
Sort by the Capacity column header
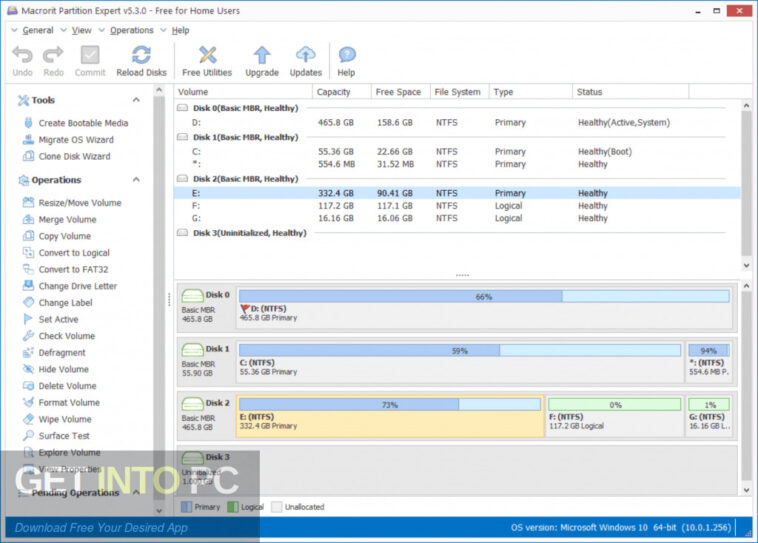[x=342, y=92]
